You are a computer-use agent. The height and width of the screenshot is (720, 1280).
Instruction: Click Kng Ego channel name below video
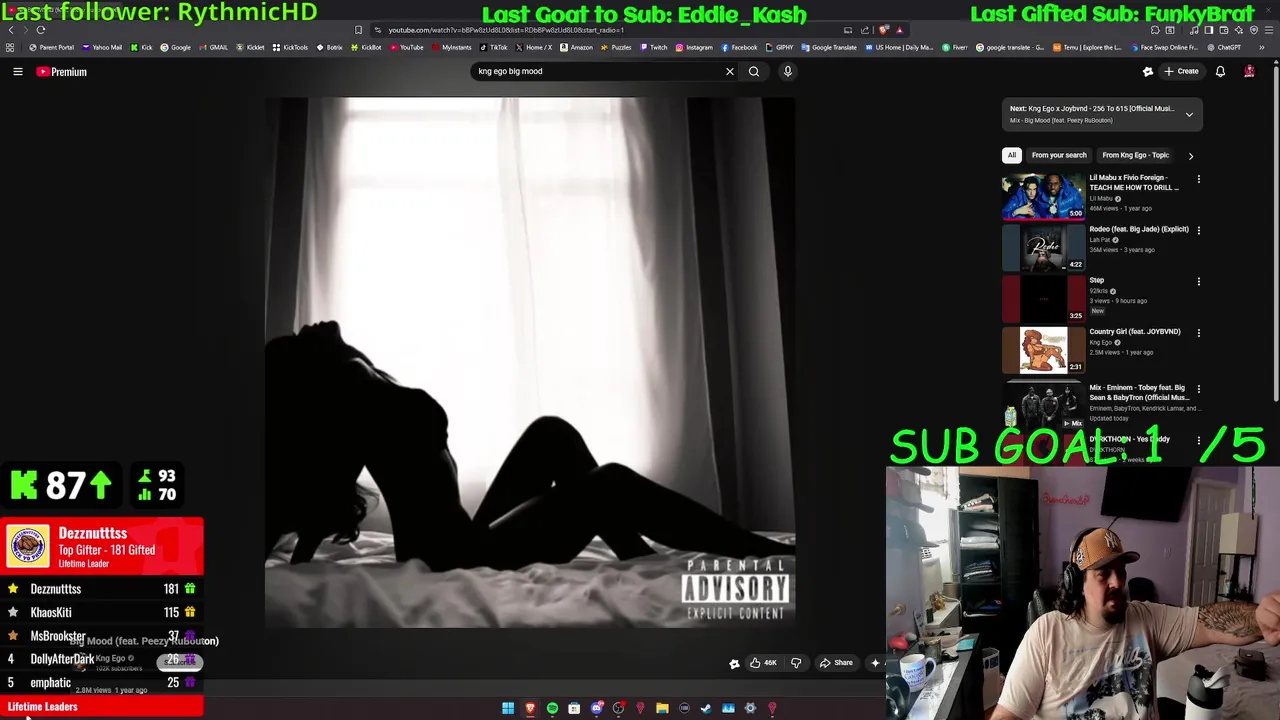(110, 659)
